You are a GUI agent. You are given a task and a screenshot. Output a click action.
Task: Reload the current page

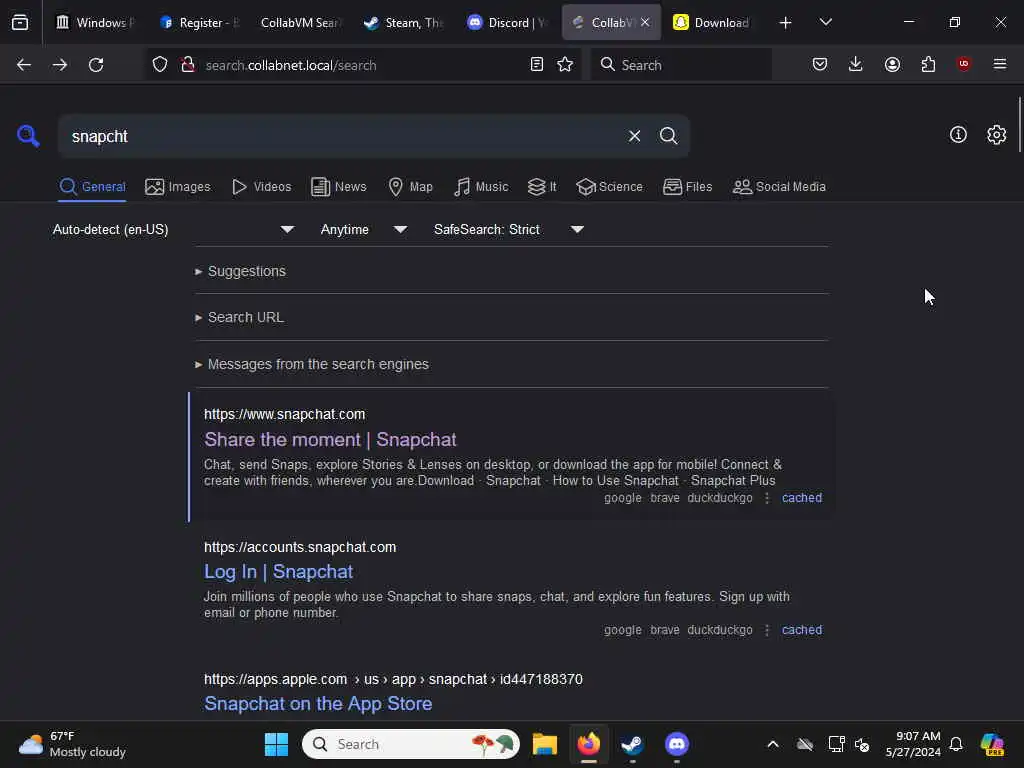[96, 65]
